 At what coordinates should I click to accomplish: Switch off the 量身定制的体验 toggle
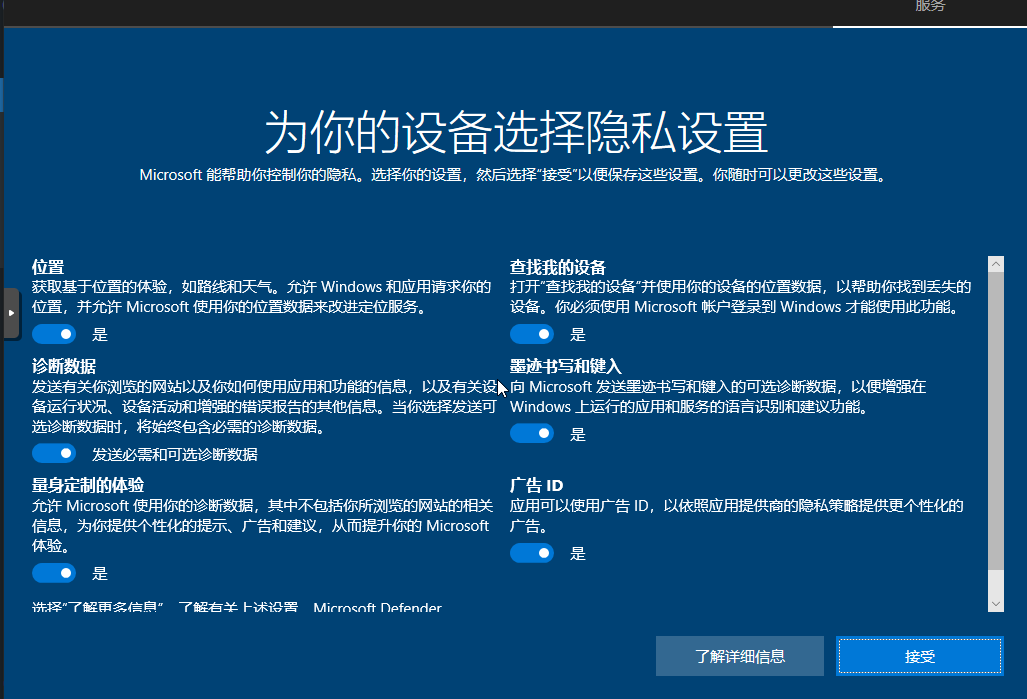click(x=54, y=573)
